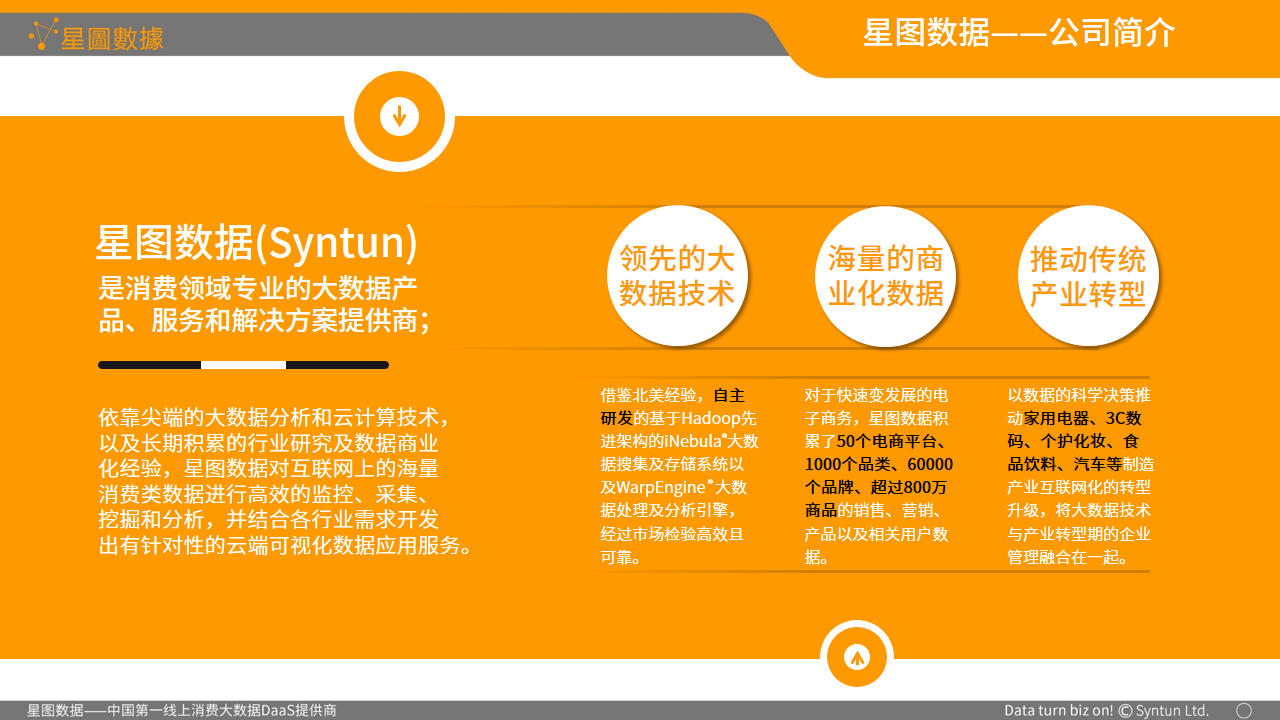
Task: Click the small circle in footer corner
Action: click(x=1244, y=710)
